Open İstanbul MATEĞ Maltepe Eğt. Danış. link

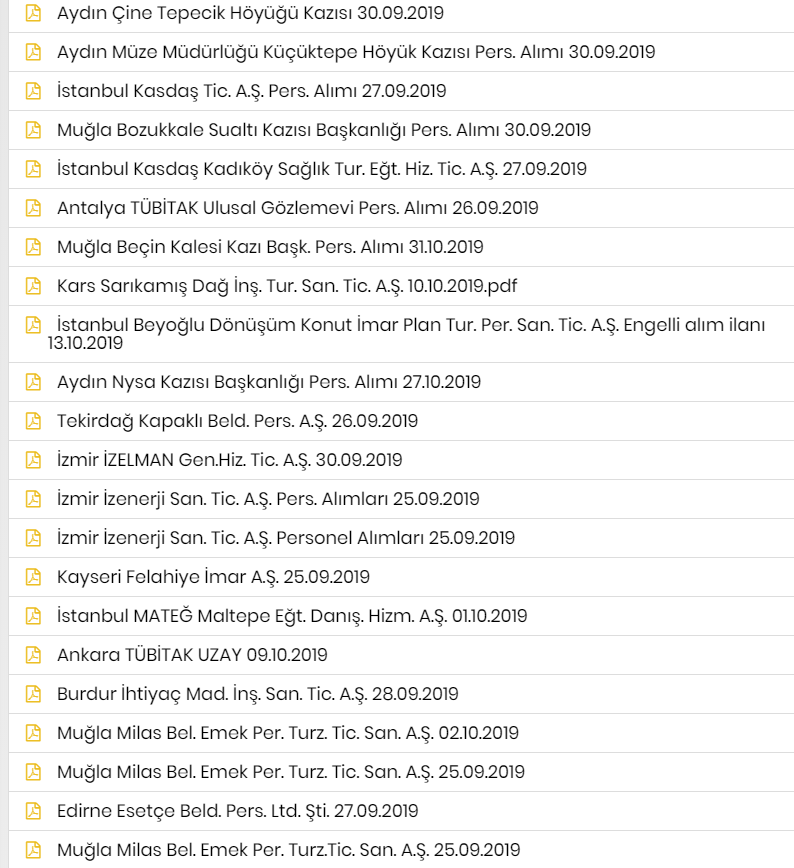(292, 616)
